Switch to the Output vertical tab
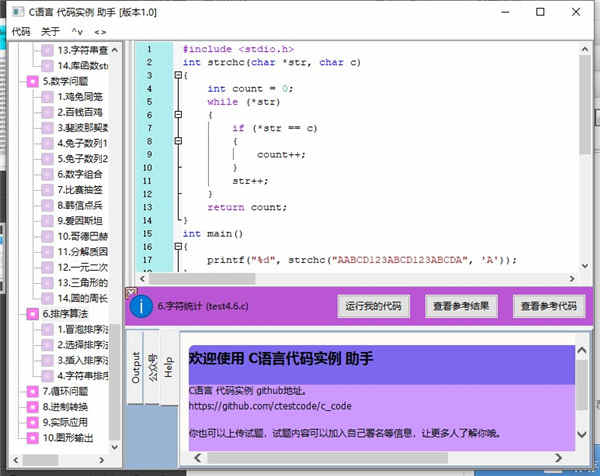 click(x=135, y=367)
